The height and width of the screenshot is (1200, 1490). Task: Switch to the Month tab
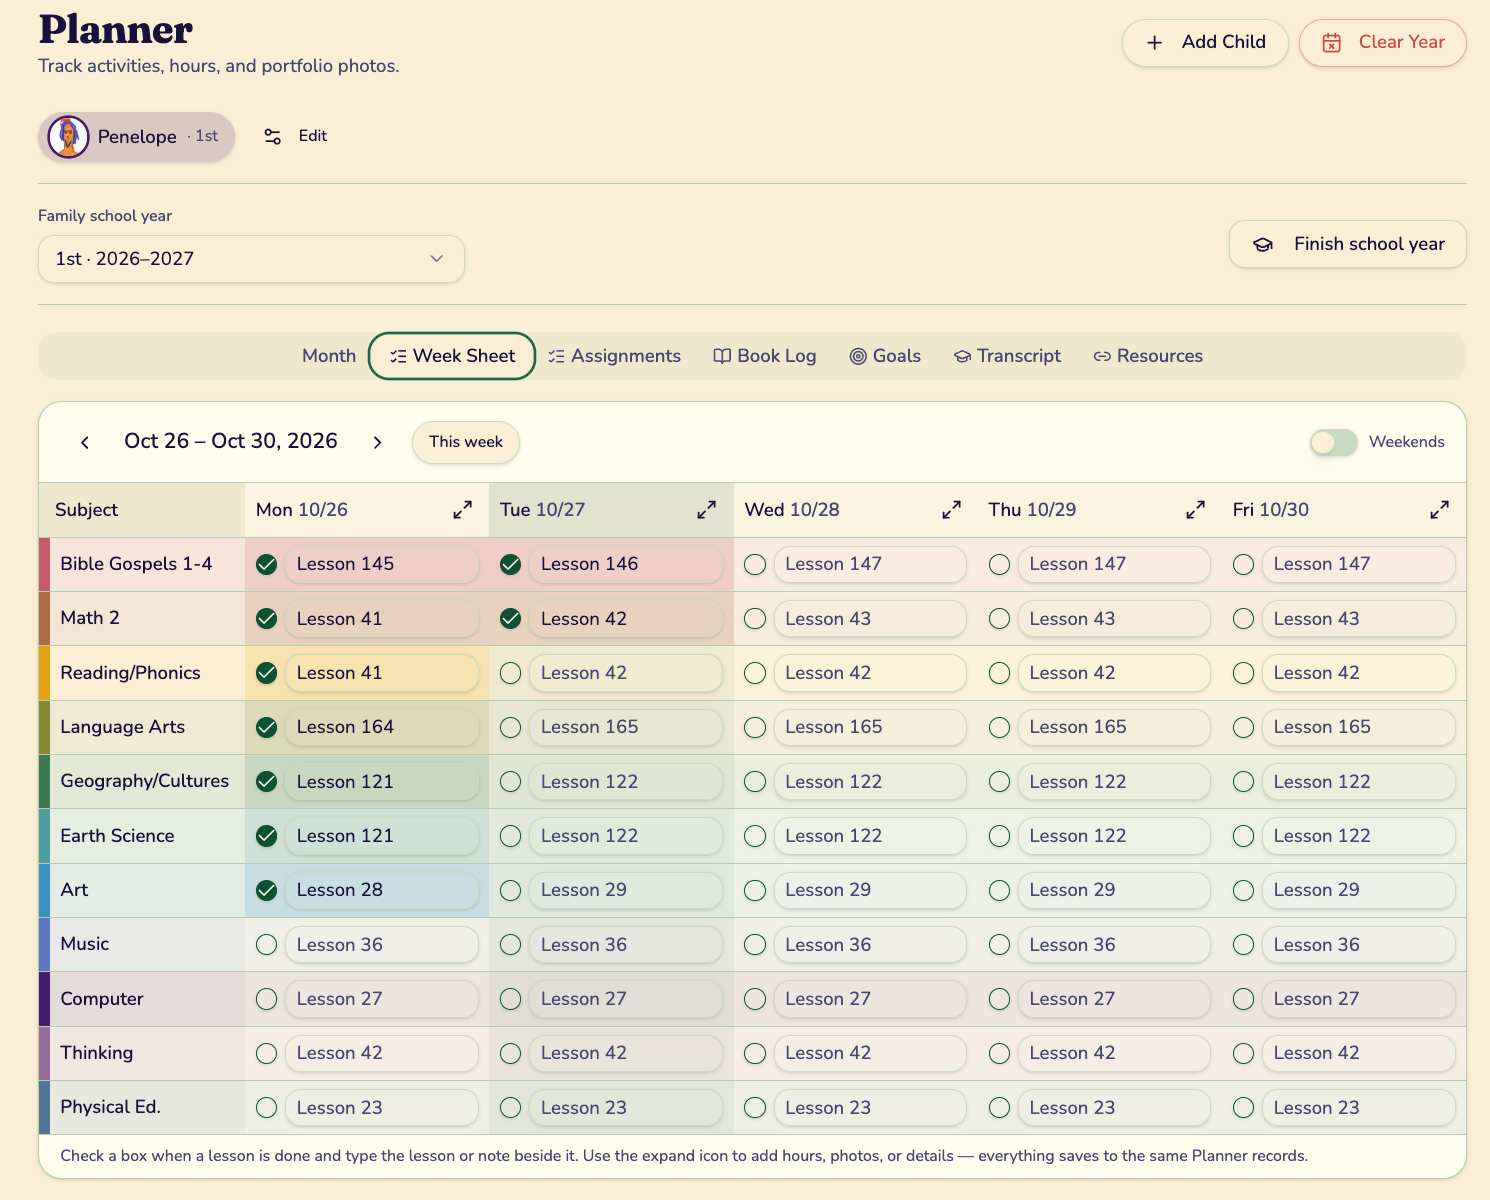point(329,356)
